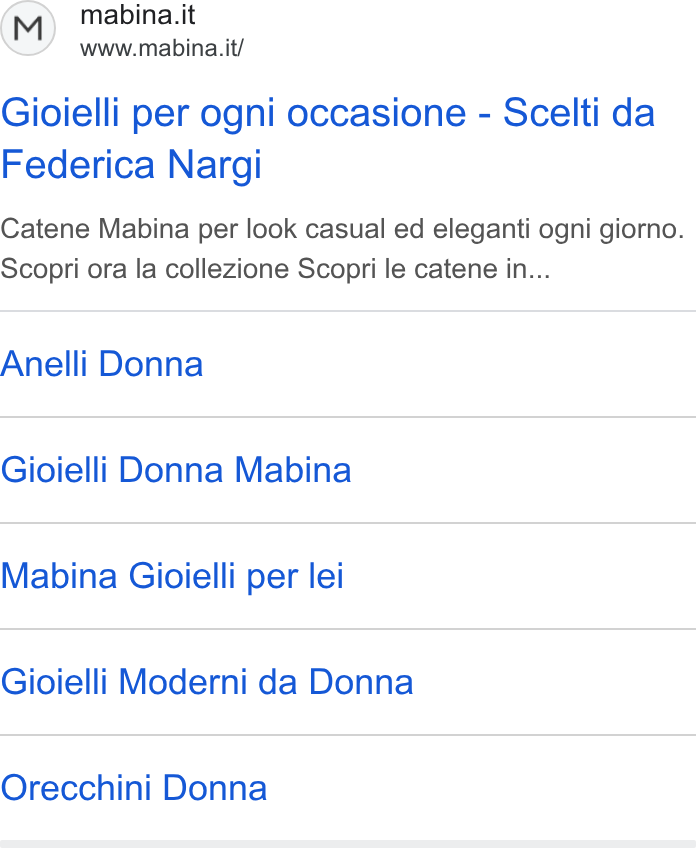Click the 'Scopri ora la collezione' snippet text
This screenshot has width=696, height=848.
144,269
